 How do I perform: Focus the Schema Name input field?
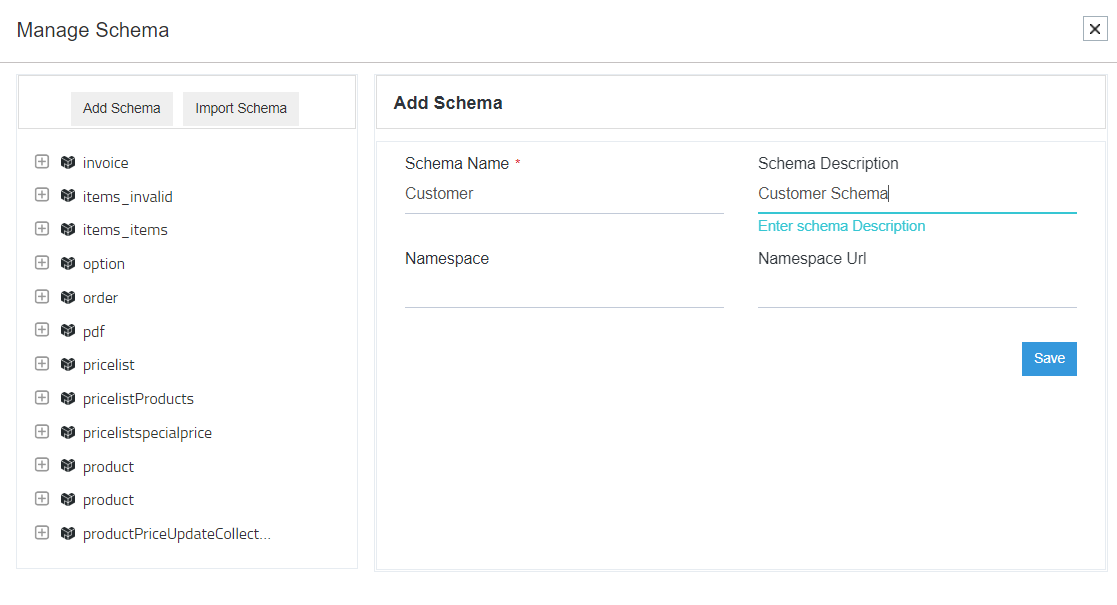[x=563, y=194]
